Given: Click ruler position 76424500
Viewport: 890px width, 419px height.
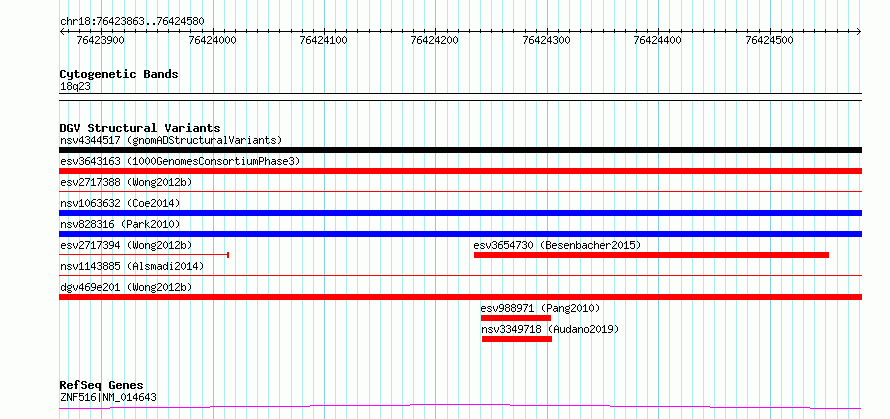Looking at the screenshot, I should pos(770,40).
